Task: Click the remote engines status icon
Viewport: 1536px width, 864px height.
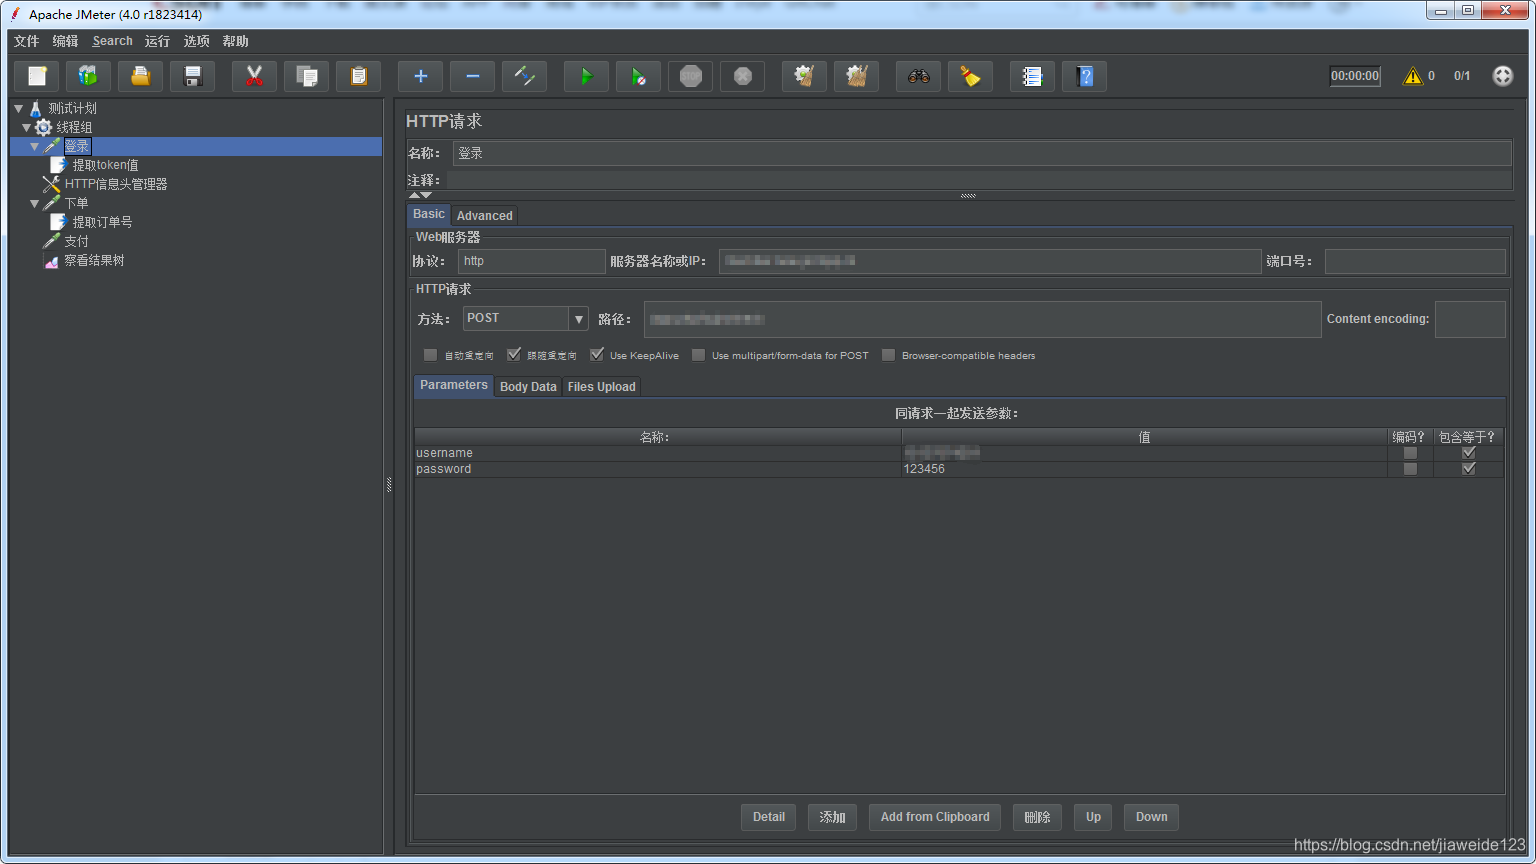Action: click(1503, 76)
